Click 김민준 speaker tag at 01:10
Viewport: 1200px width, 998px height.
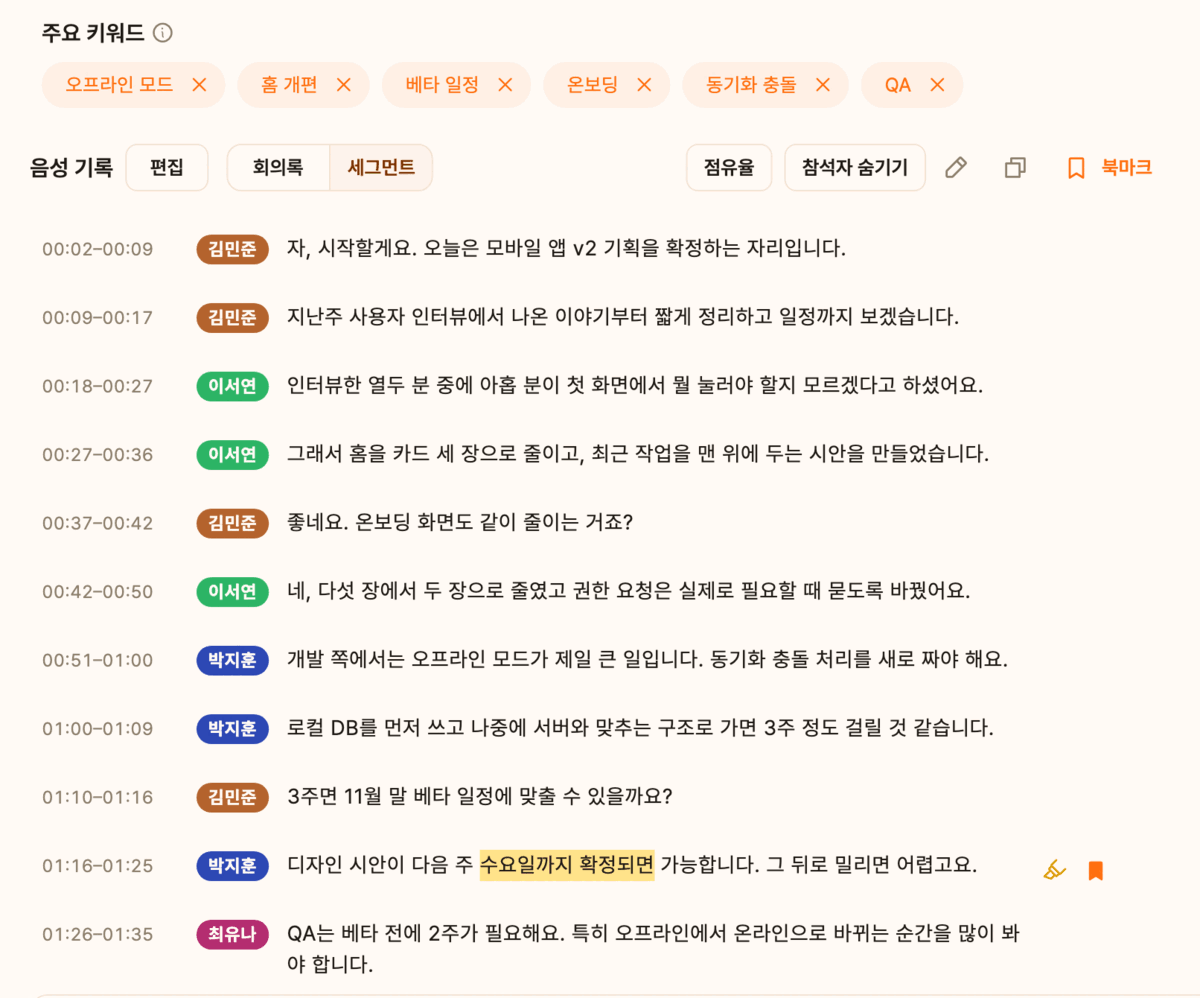(x=233, y=797)
